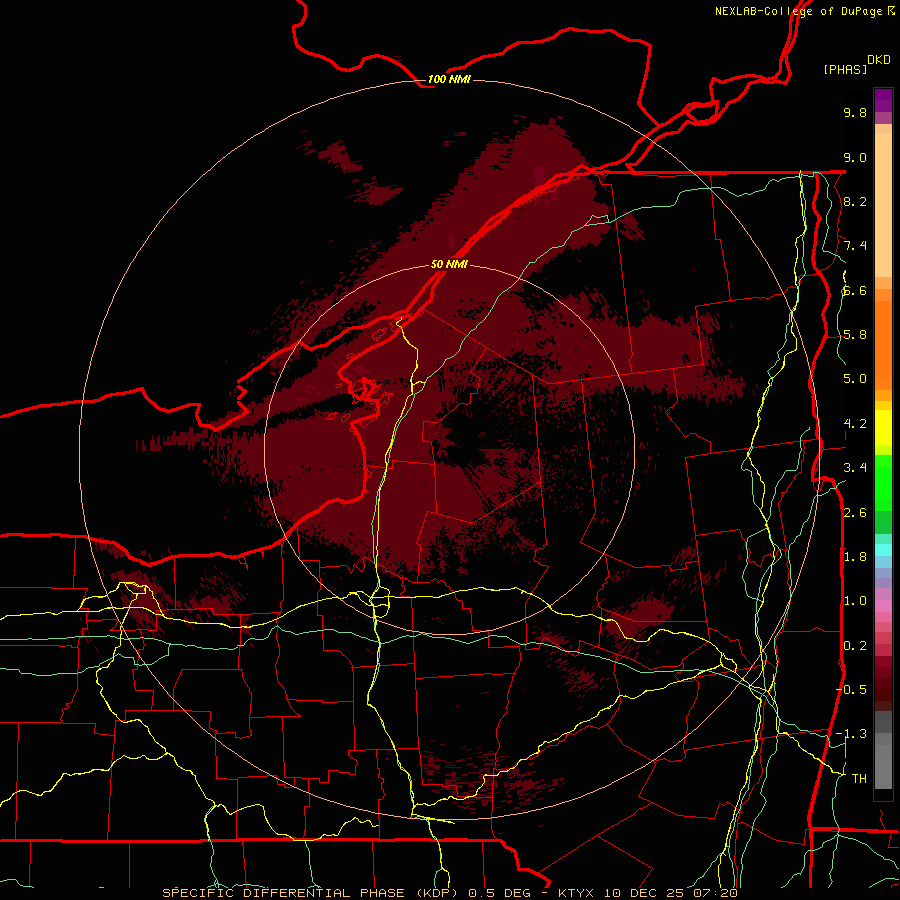This screenshot has width=900, height=900.
Task: Click the 4.2 value on the scale
Action: [x=855, y=424]
